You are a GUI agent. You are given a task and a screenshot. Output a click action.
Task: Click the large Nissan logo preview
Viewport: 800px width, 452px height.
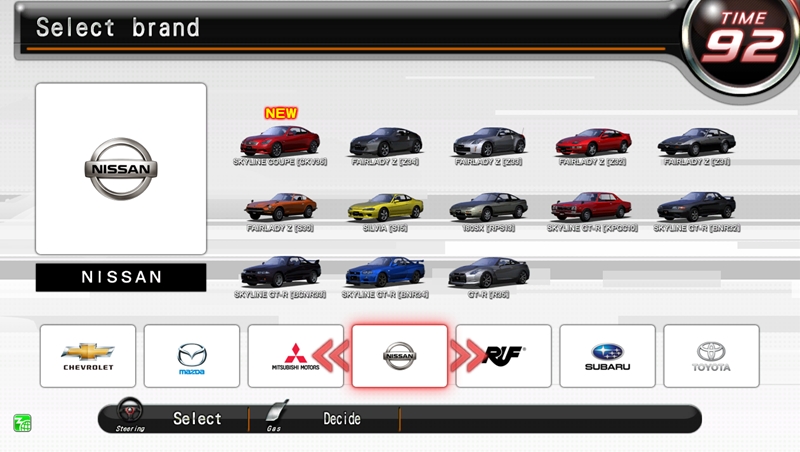(x=121, y=168)
